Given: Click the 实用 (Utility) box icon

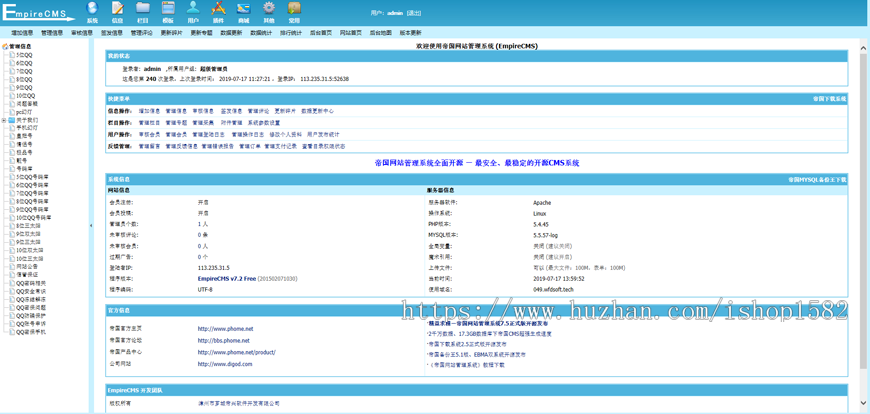Looking at the screenshot, I should pos(294,10).
